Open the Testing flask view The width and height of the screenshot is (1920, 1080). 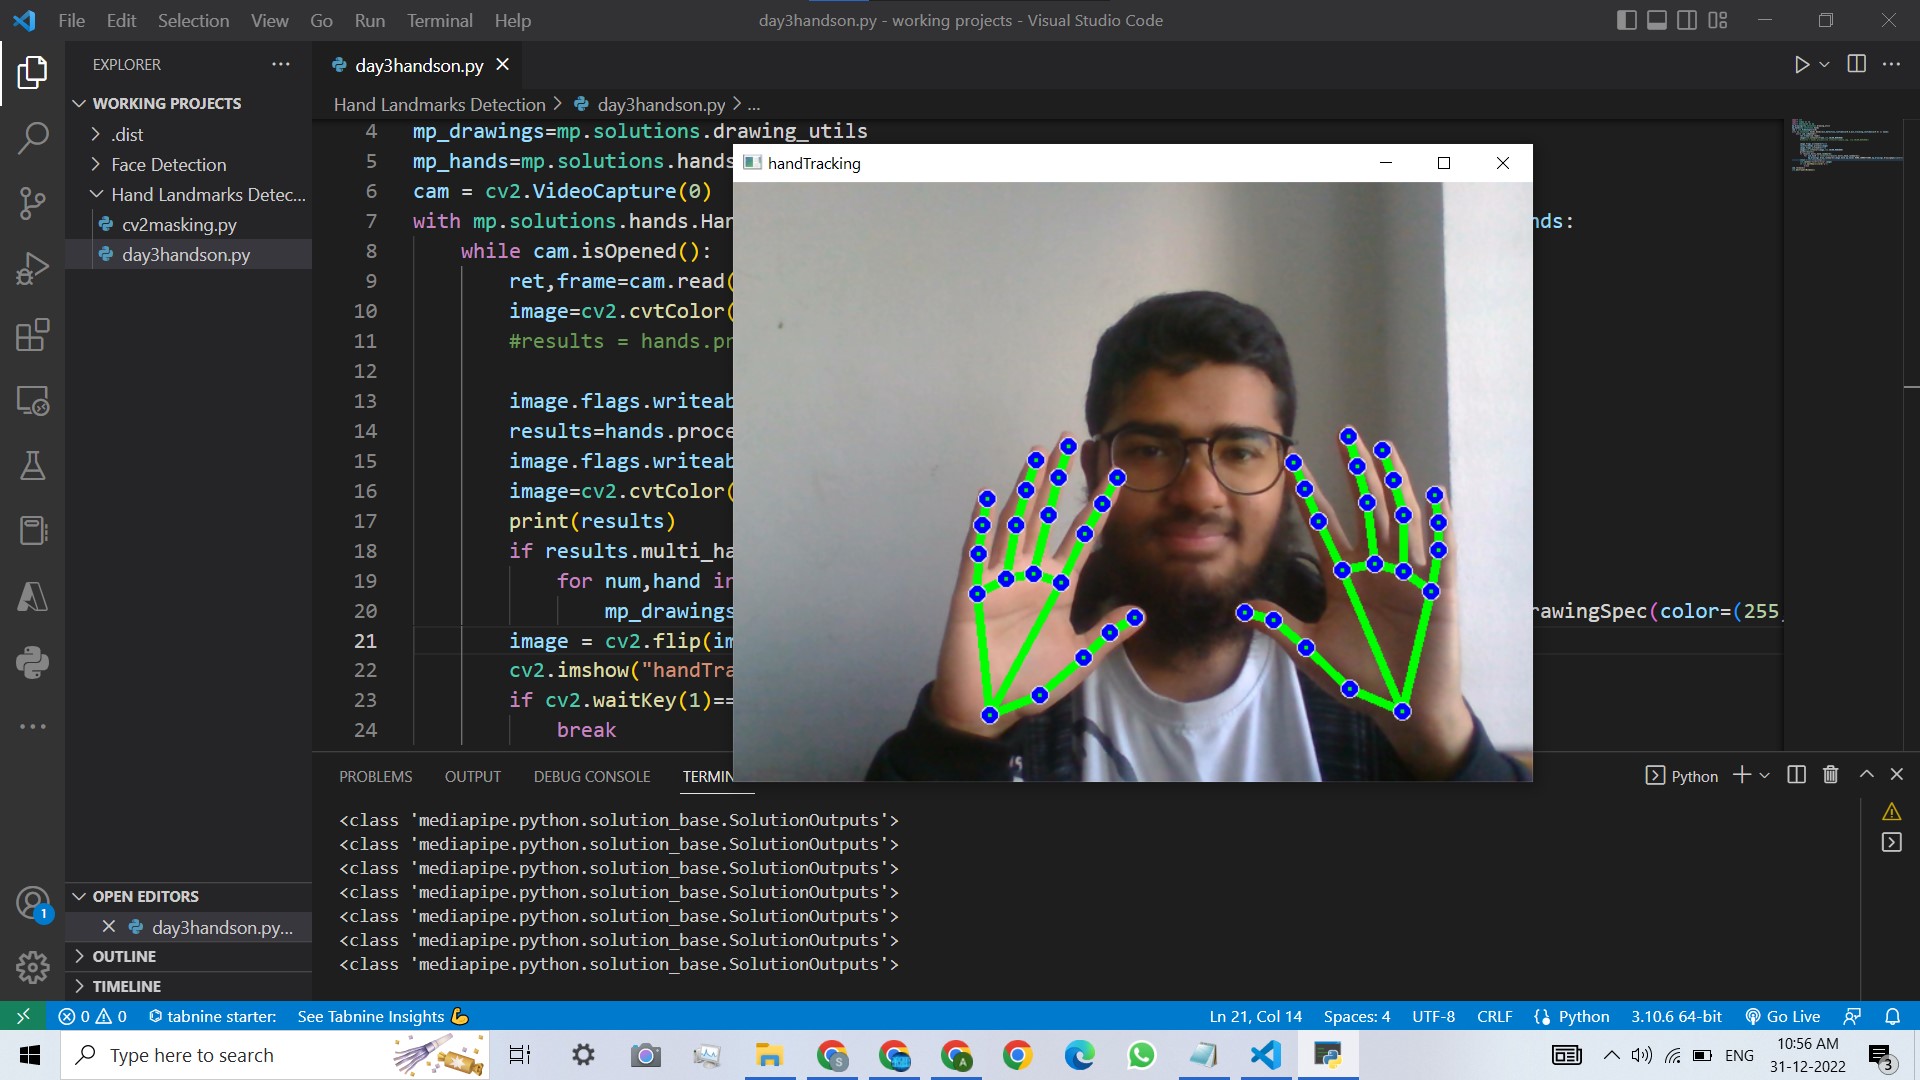(x=32, y=466)
